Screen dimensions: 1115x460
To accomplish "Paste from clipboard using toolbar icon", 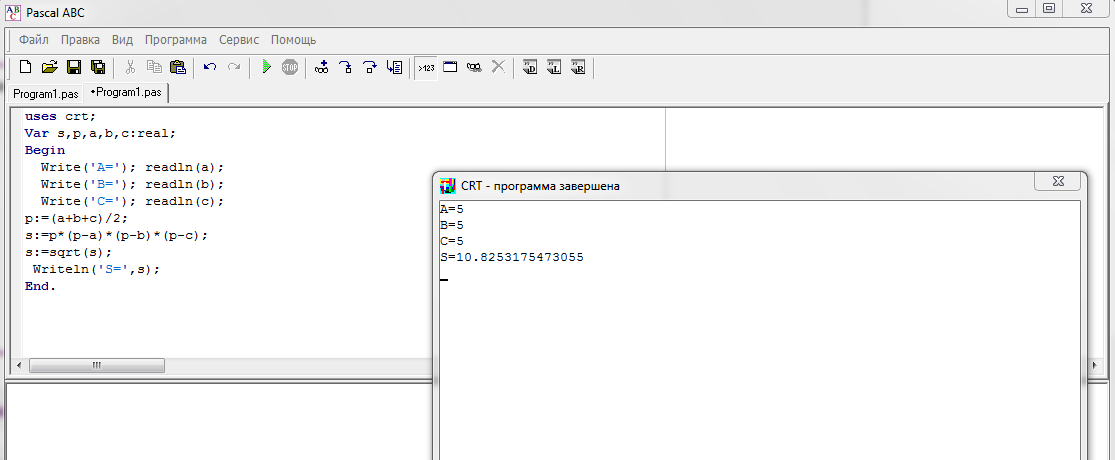I will click(178, 67).
